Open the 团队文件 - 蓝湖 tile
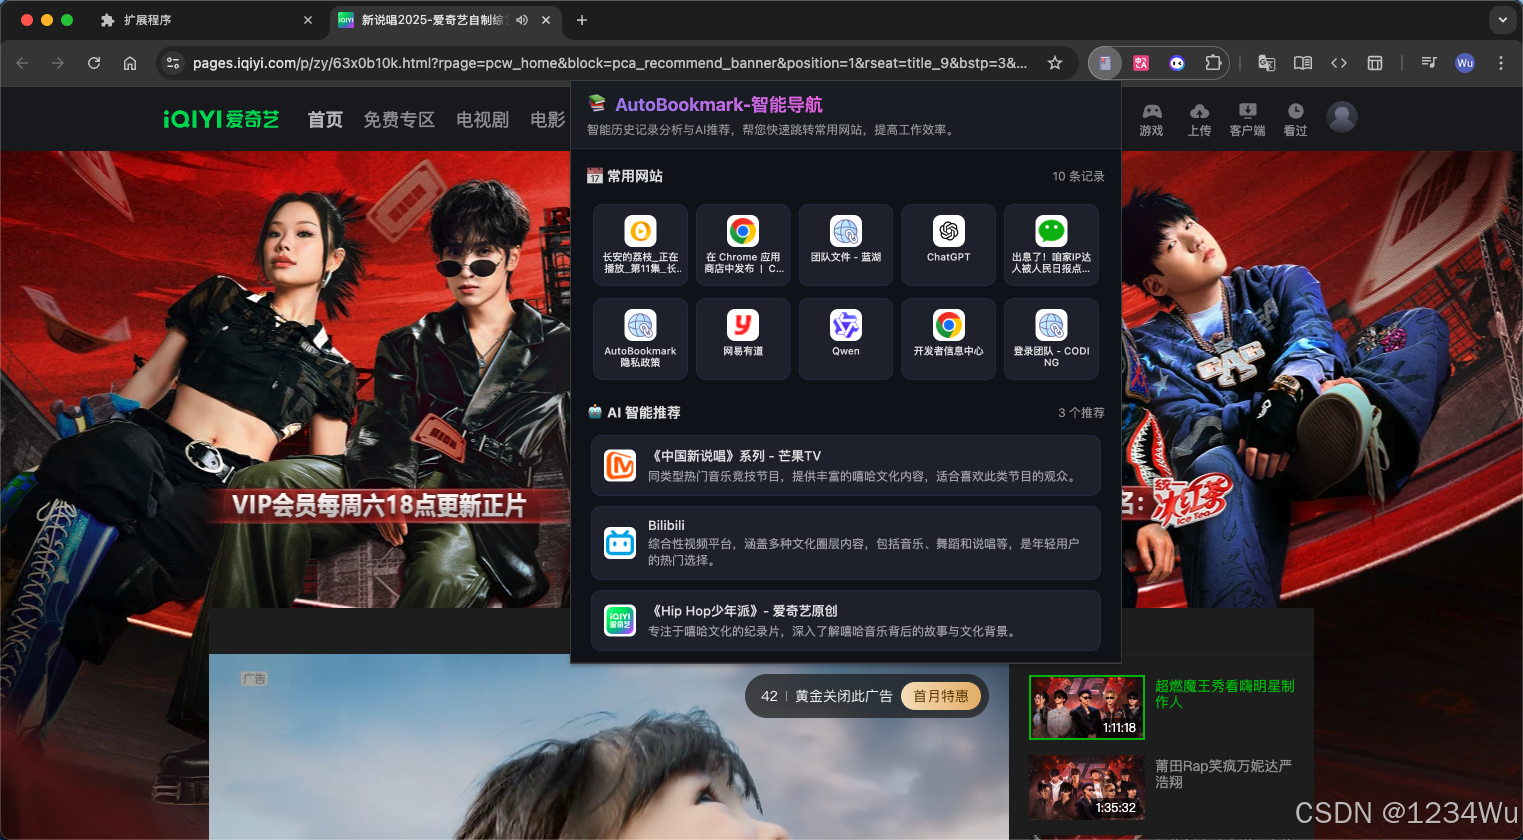 846,245
